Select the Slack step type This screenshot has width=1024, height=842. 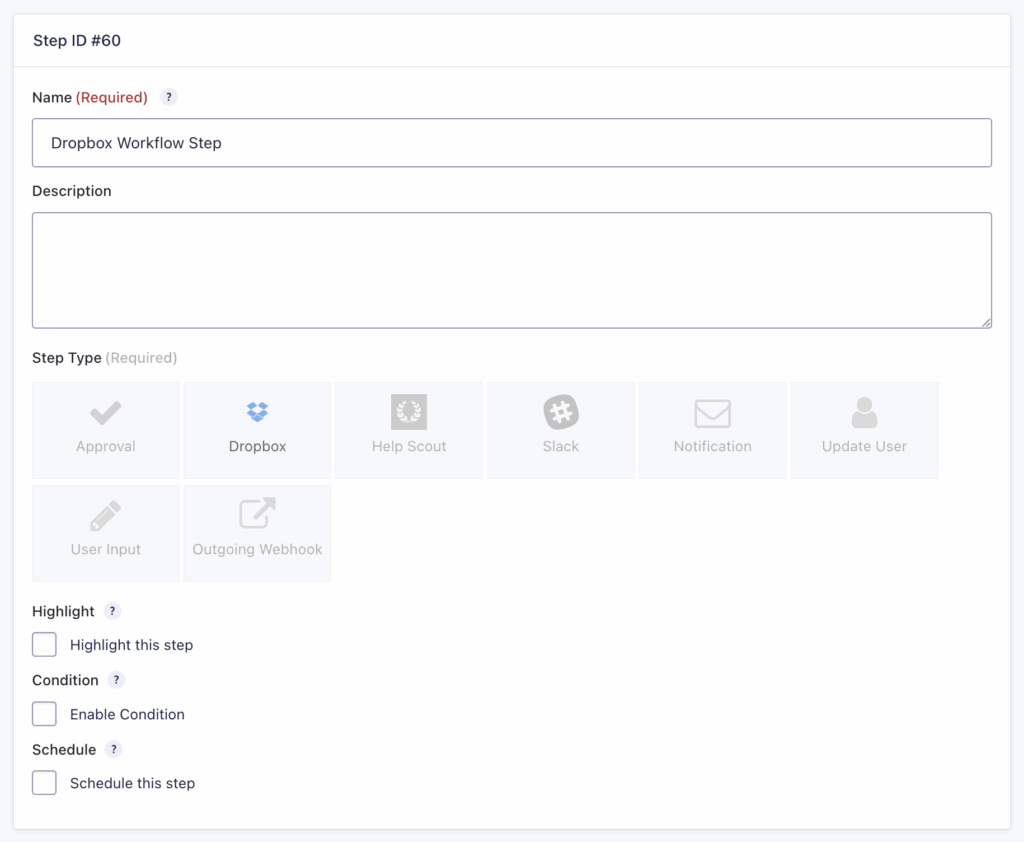point(560,429)
